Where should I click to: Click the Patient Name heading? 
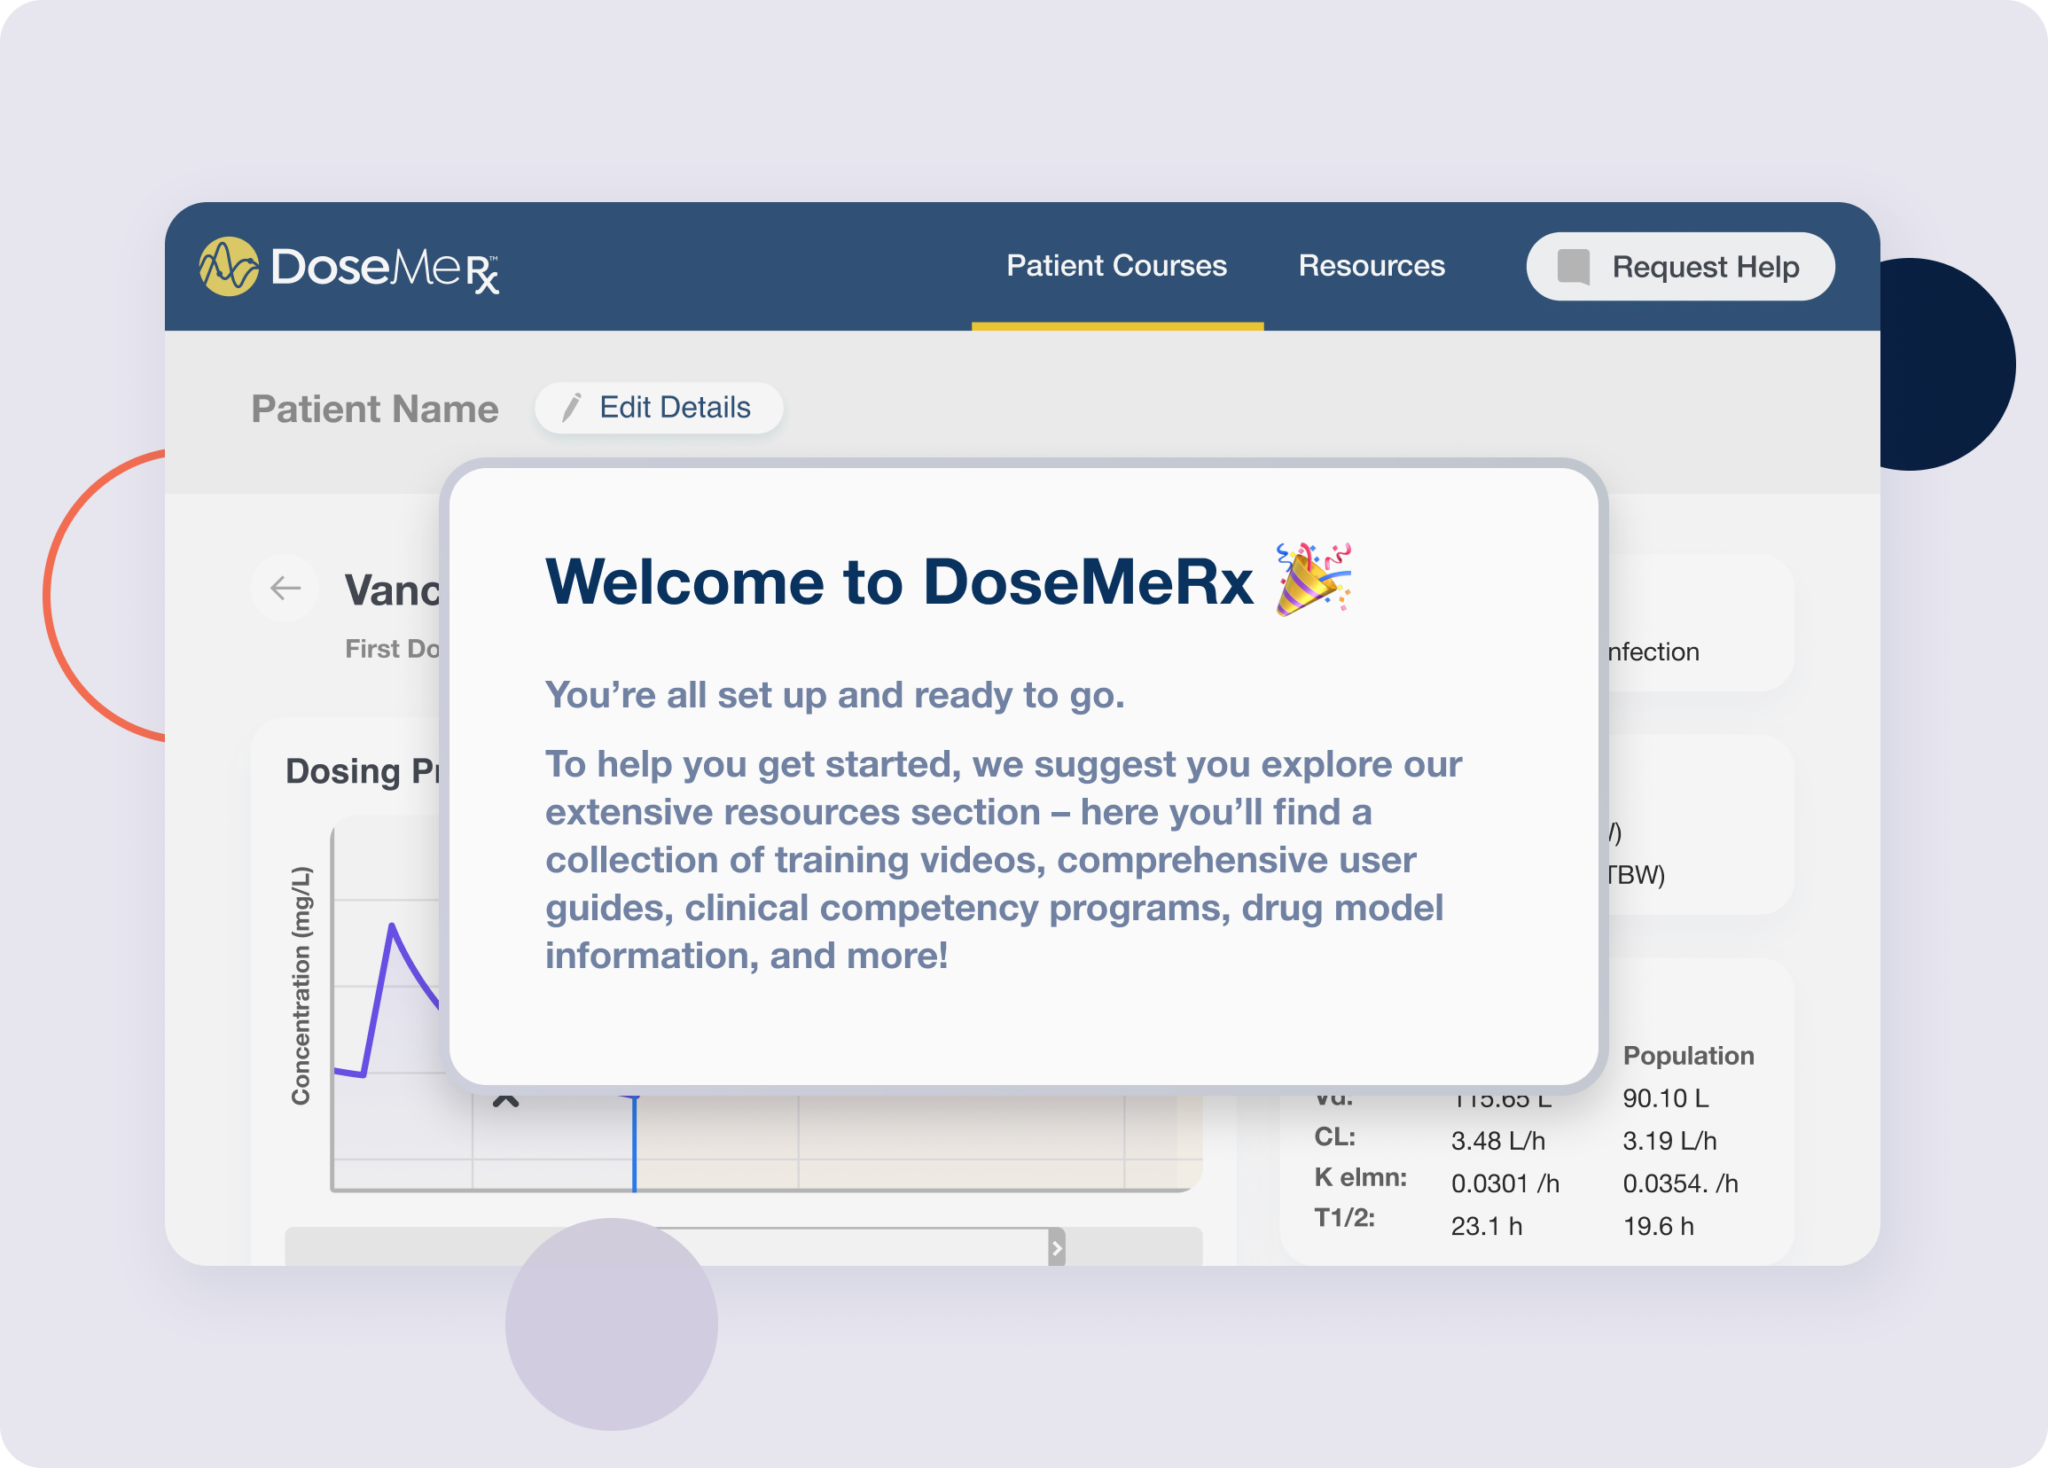pos(374,408)
